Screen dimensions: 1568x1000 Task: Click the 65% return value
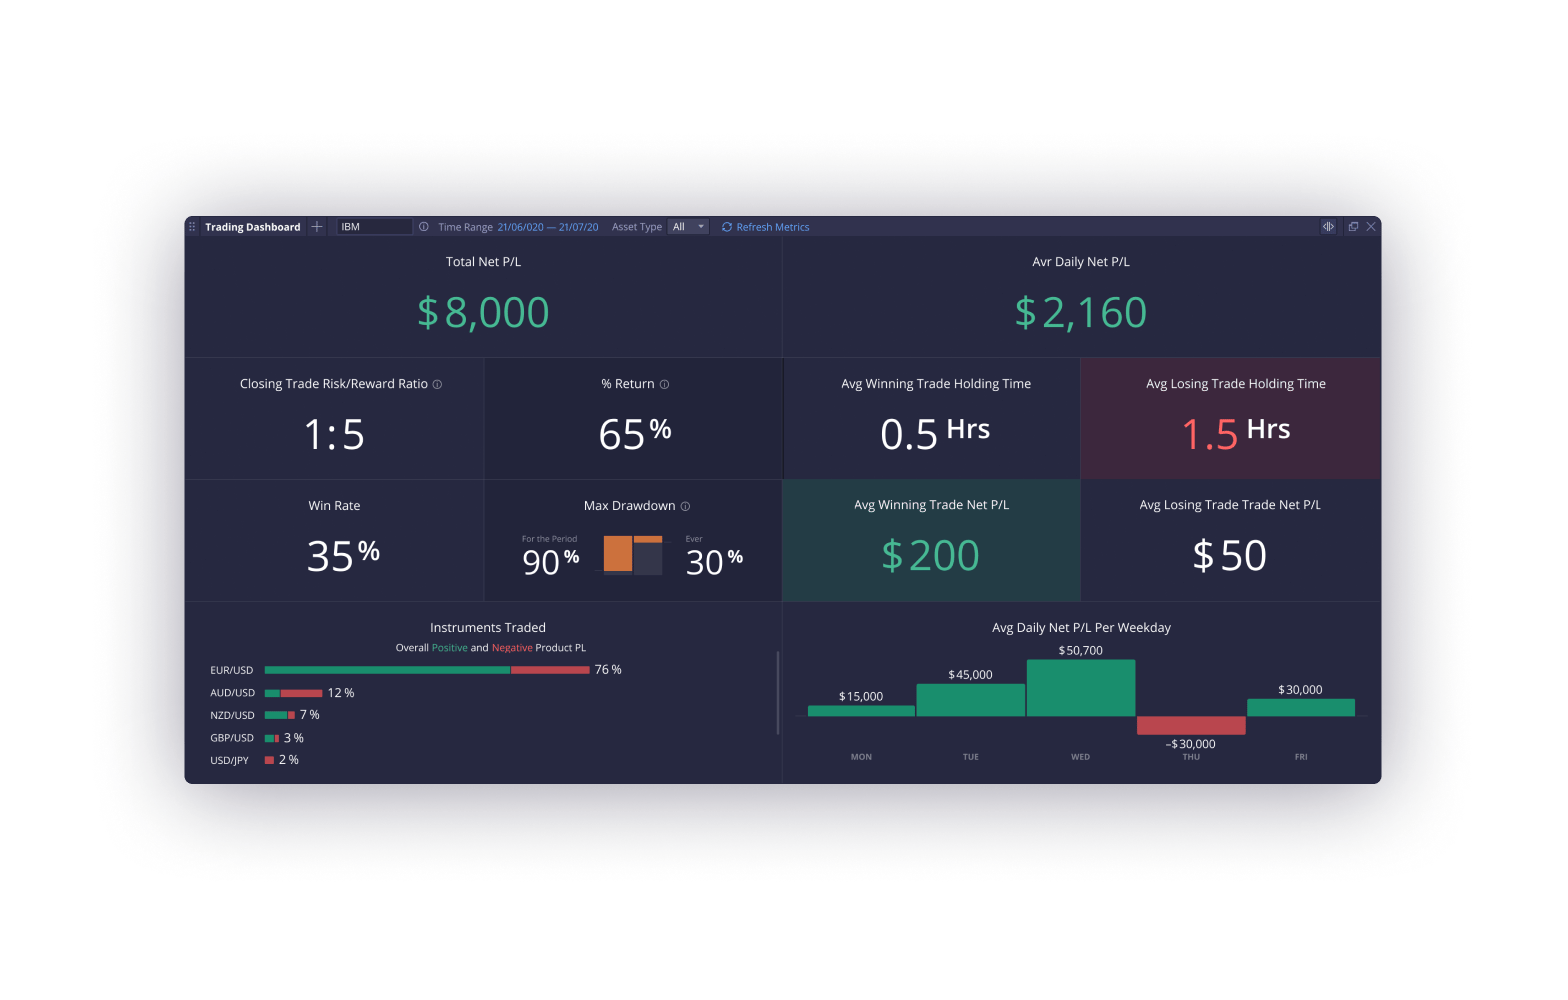(635, 434)
